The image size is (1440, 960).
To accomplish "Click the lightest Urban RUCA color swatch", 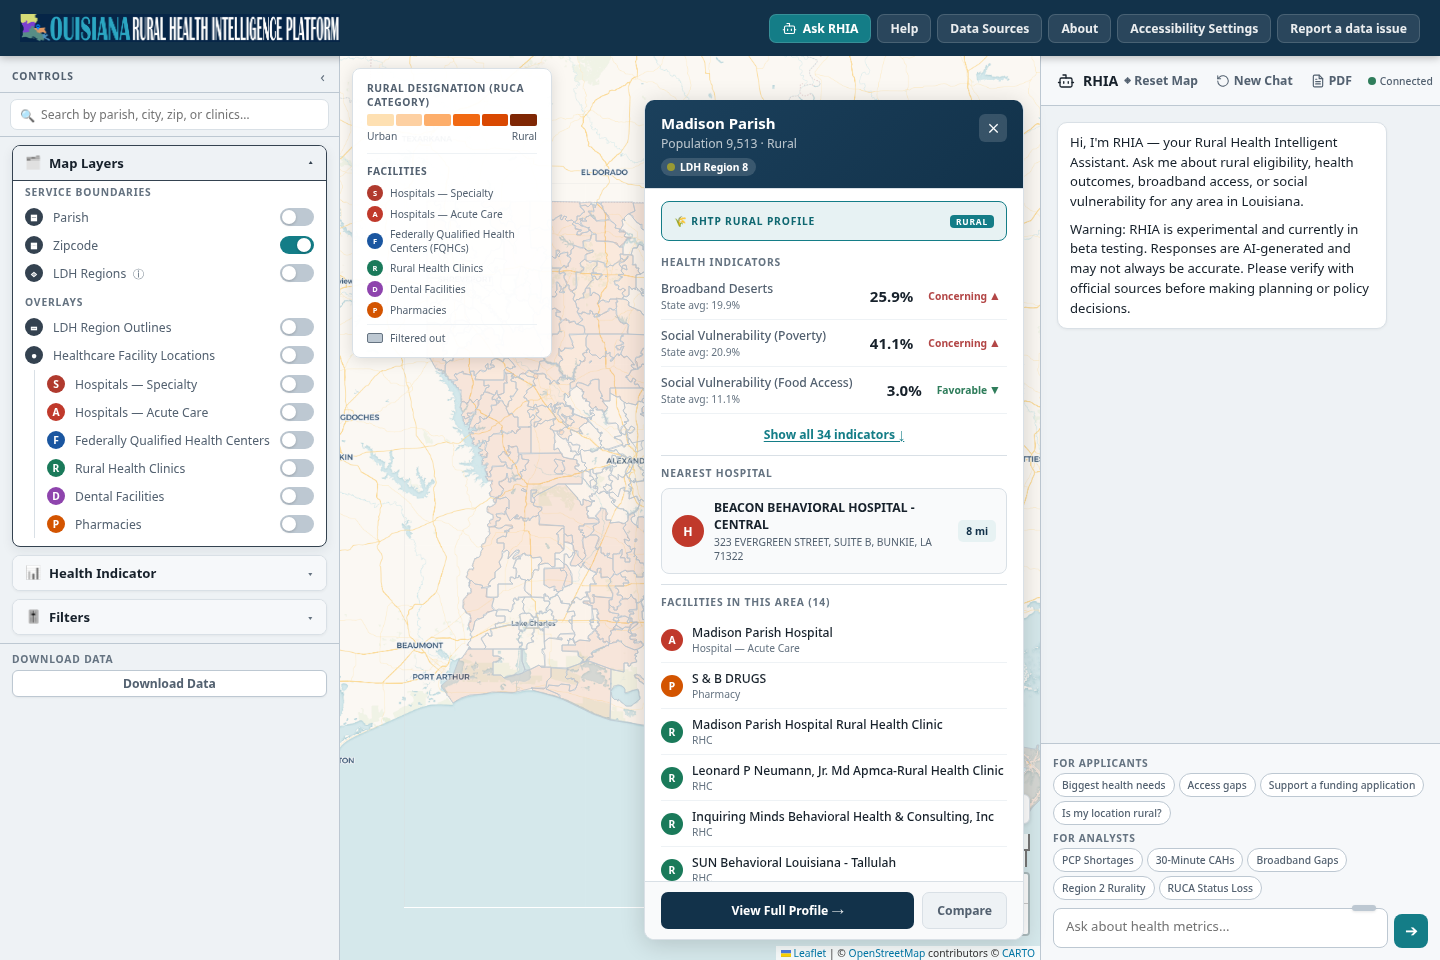I will click(380, 120).
